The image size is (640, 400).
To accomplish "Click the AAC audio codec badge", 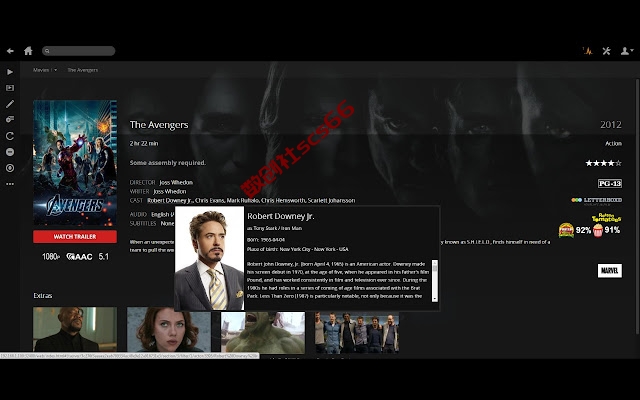I will (79, 256).
